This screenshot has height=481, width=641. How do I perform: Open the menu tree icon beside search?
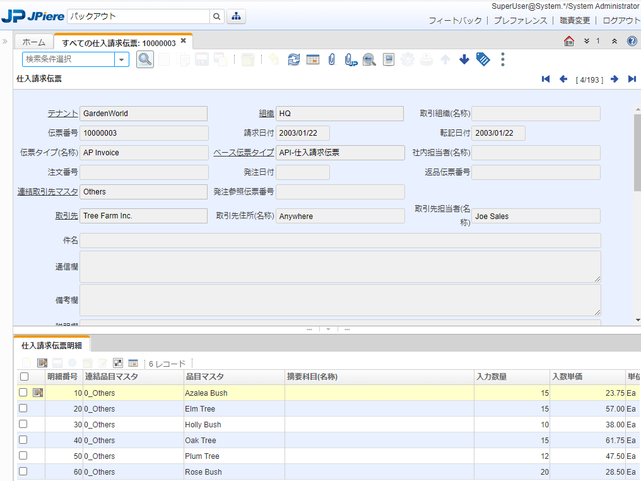236,16
